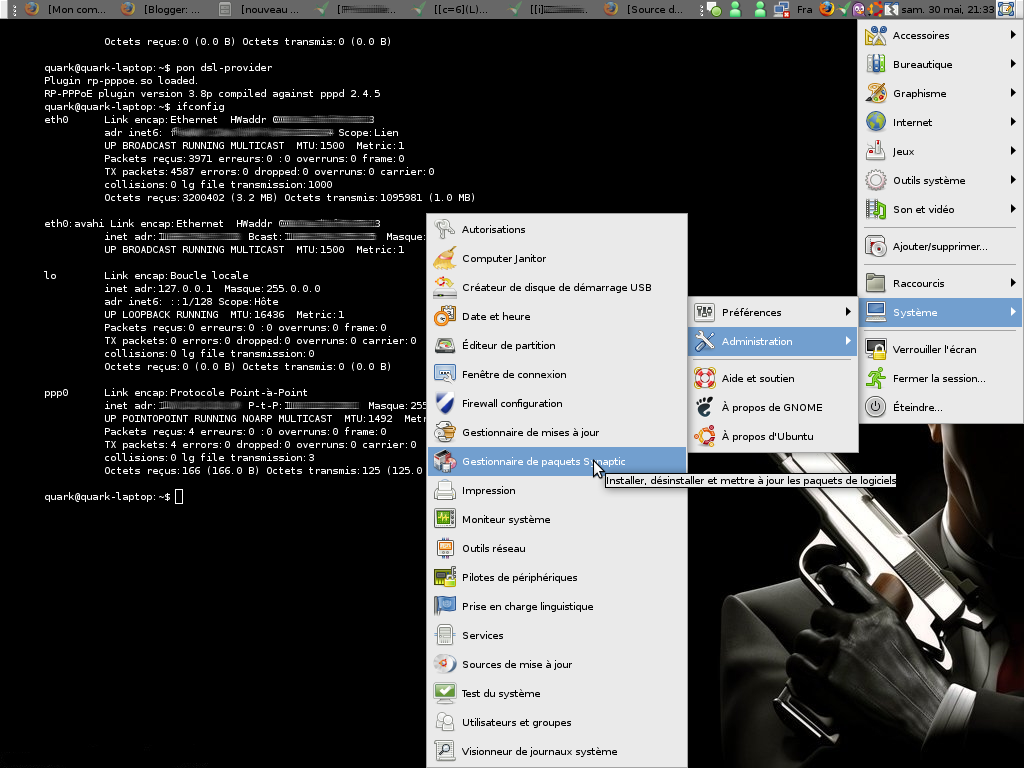The width and height of the screenshot is (1024, 768).
Task: Open Autorisations from the Administration menu
Action: pos(557,229)
